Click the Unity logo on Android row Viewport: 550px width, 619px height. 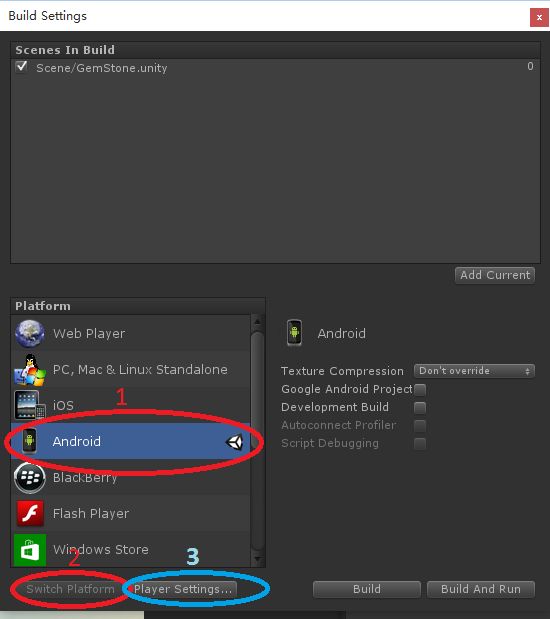234,442
